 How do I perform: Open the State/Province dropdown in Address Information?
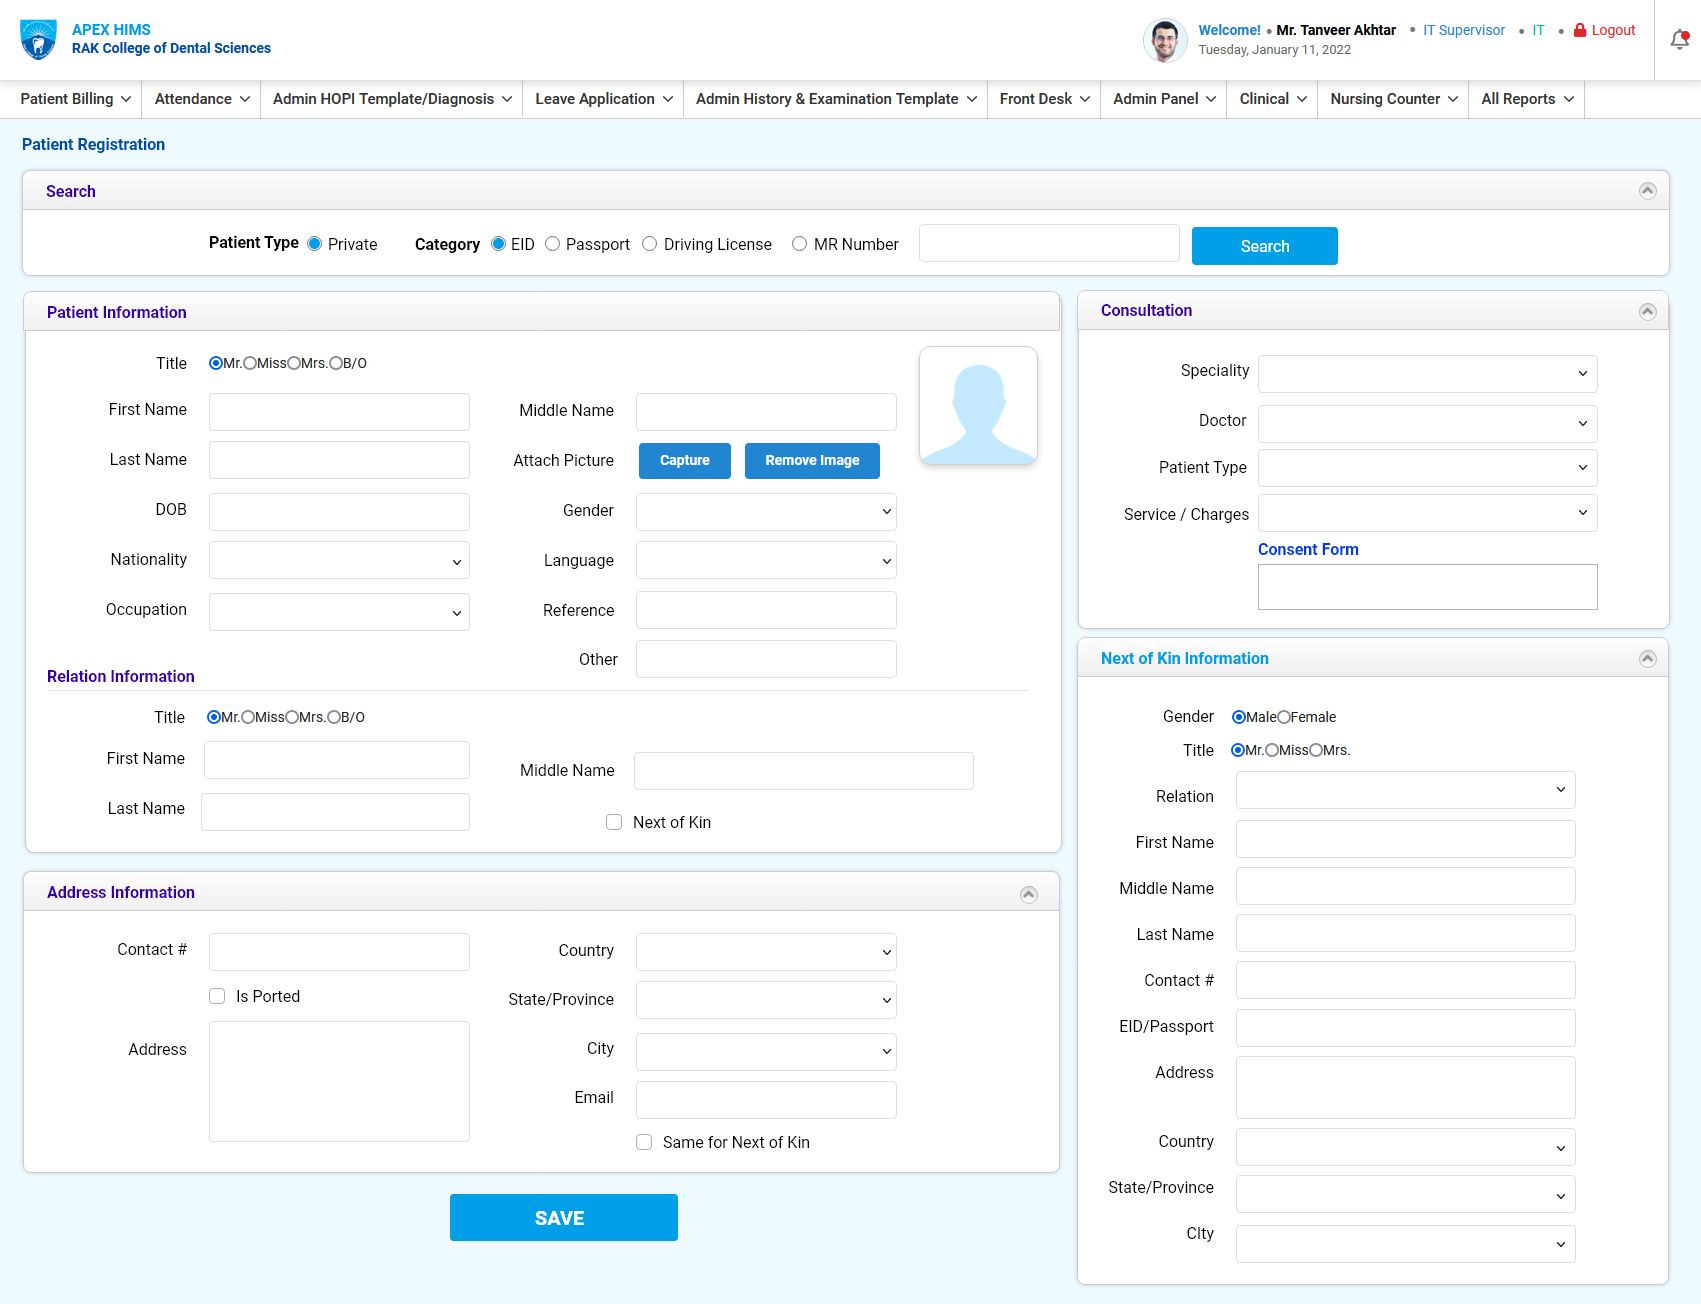click(x=766, y=1000)
